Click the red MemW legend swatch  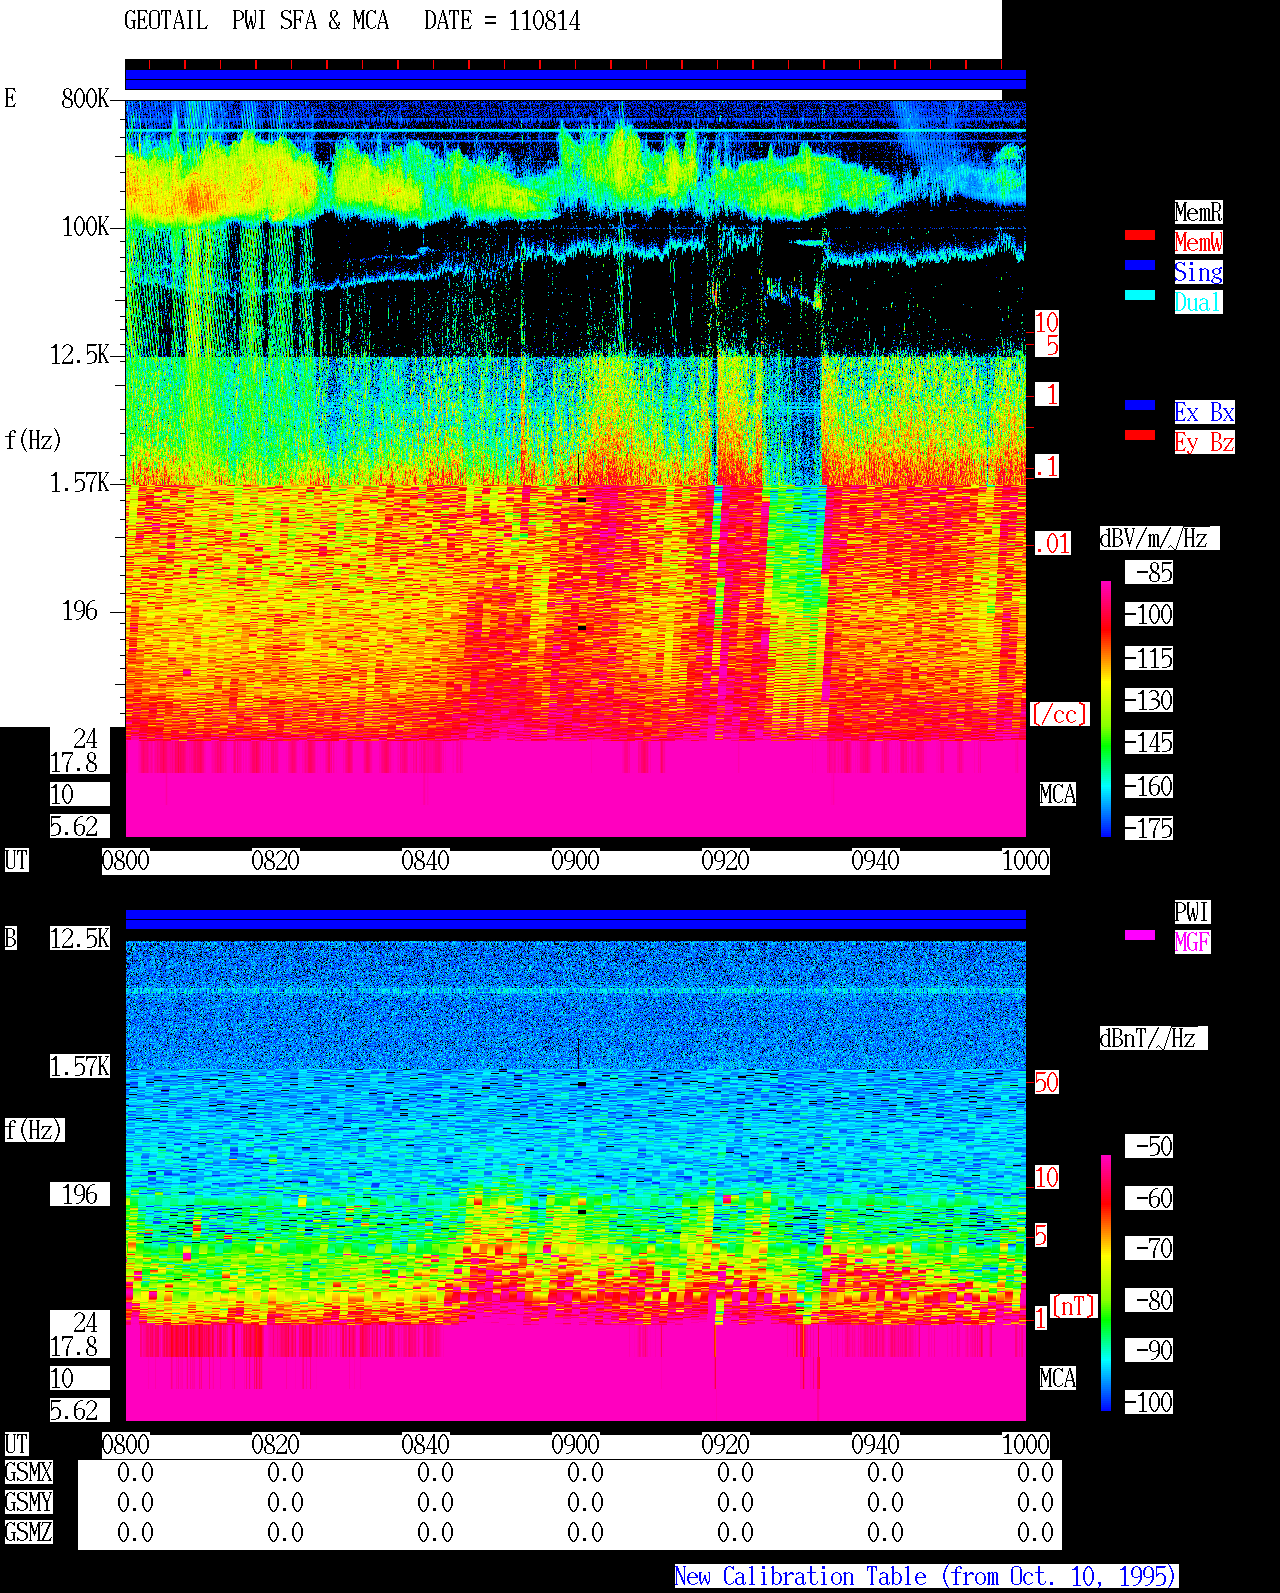(x=1140, y=235)
